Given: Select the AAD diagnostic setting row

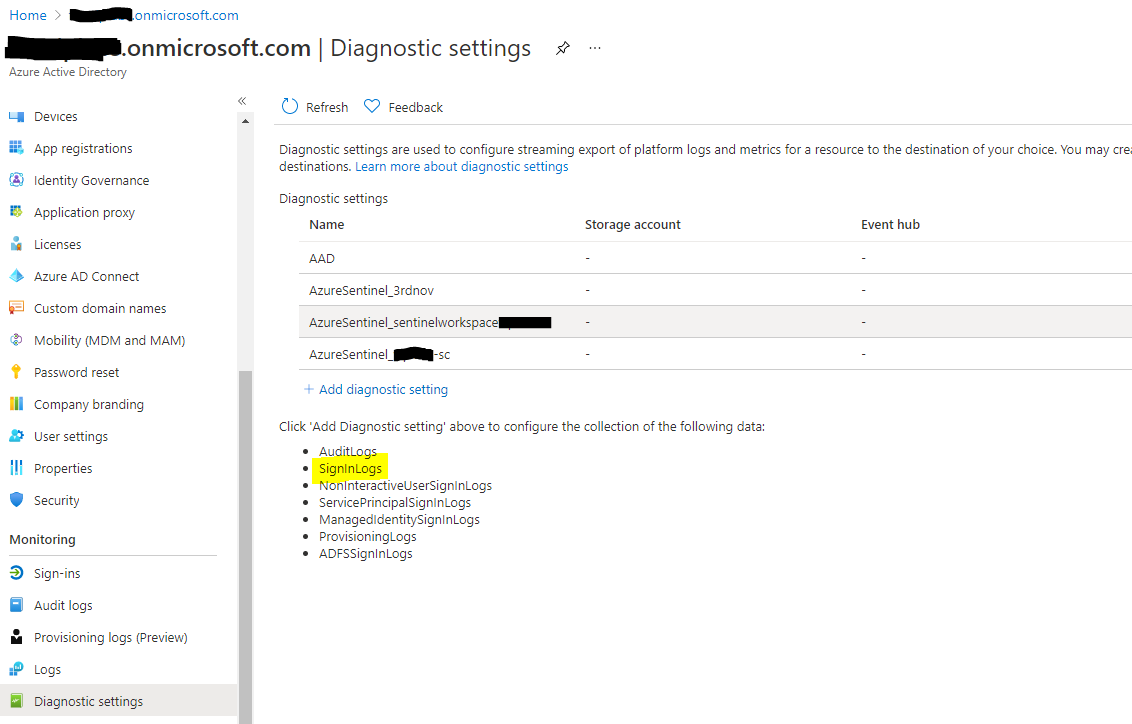Looking at the screenshot, I should coord(715,258).
